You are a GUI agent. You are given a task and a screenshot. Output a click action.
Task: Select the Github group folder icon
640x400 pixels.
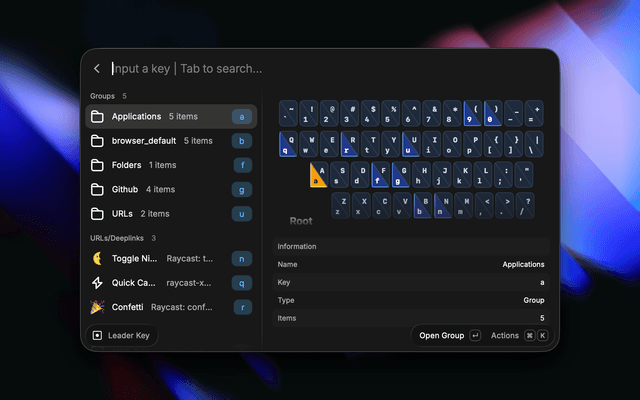click(x=97, y=189)
